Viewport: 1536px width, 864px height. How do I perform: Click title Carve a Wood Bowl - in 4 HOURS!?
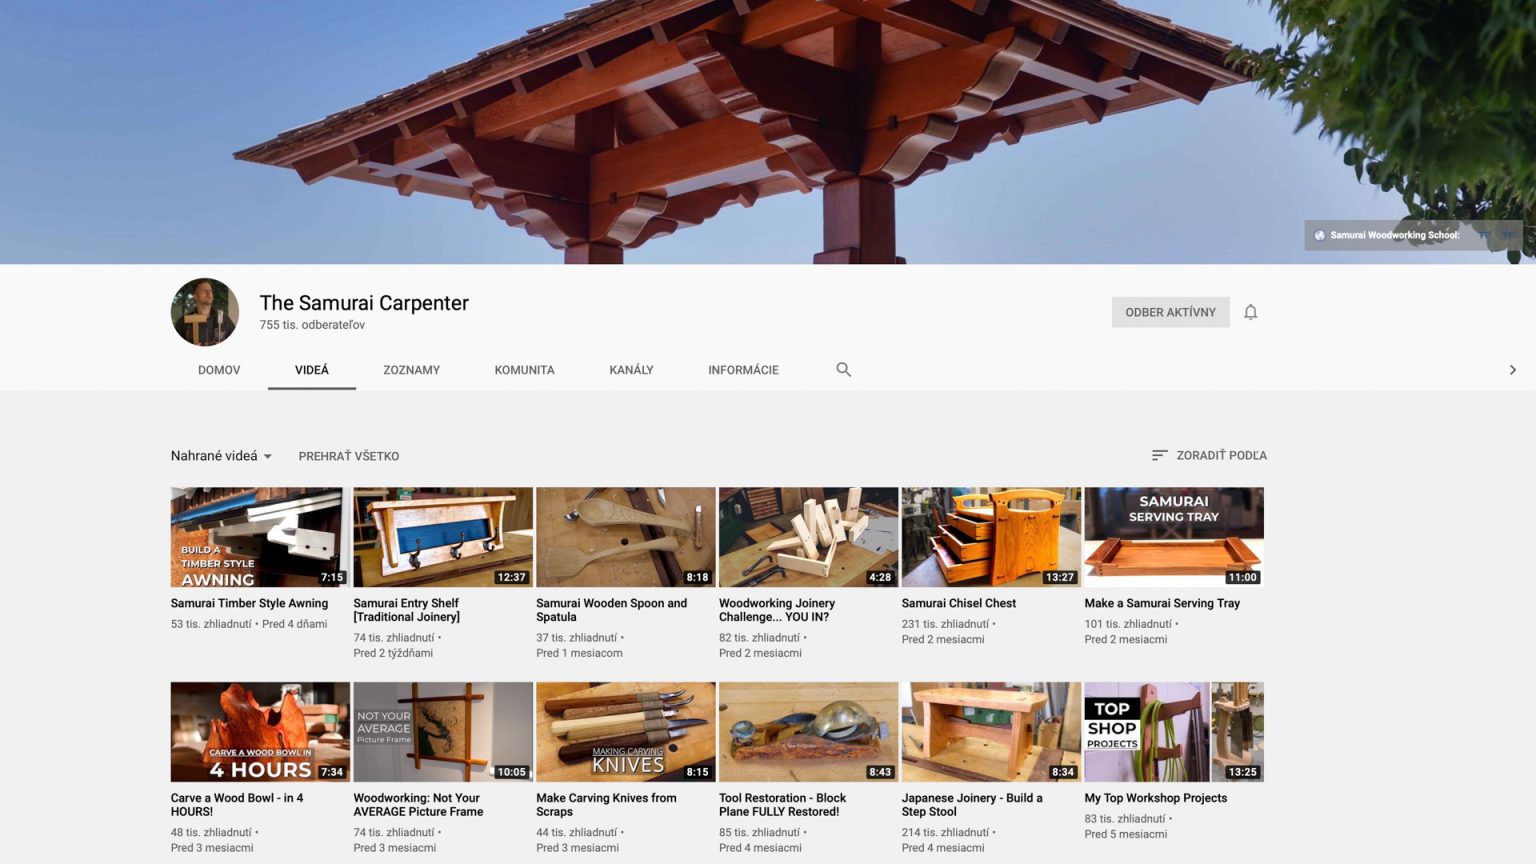236,805
